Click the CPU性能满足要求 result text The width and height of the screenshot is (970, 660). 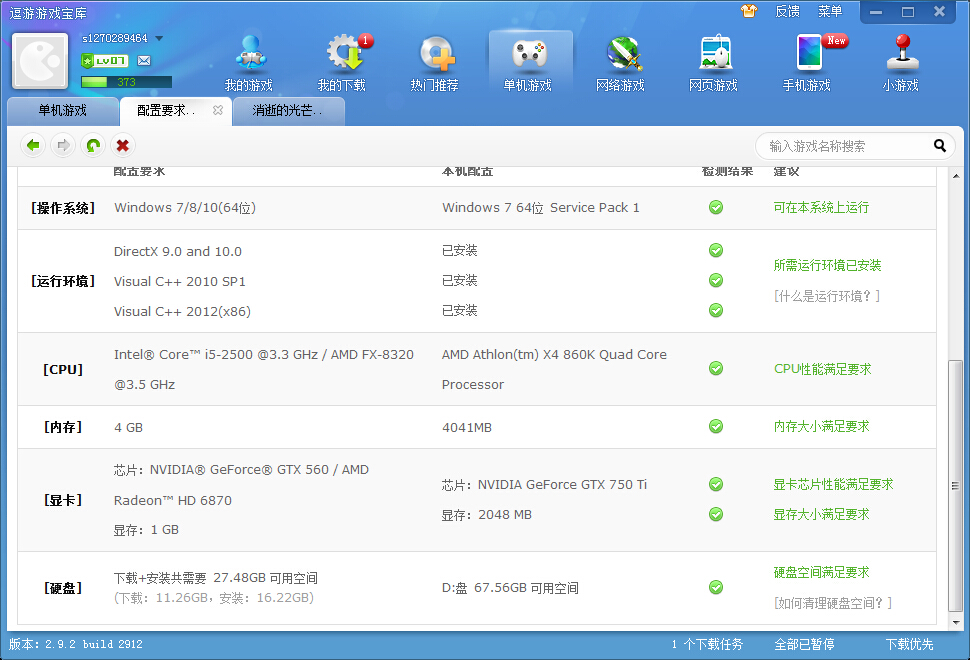(822, 369)
